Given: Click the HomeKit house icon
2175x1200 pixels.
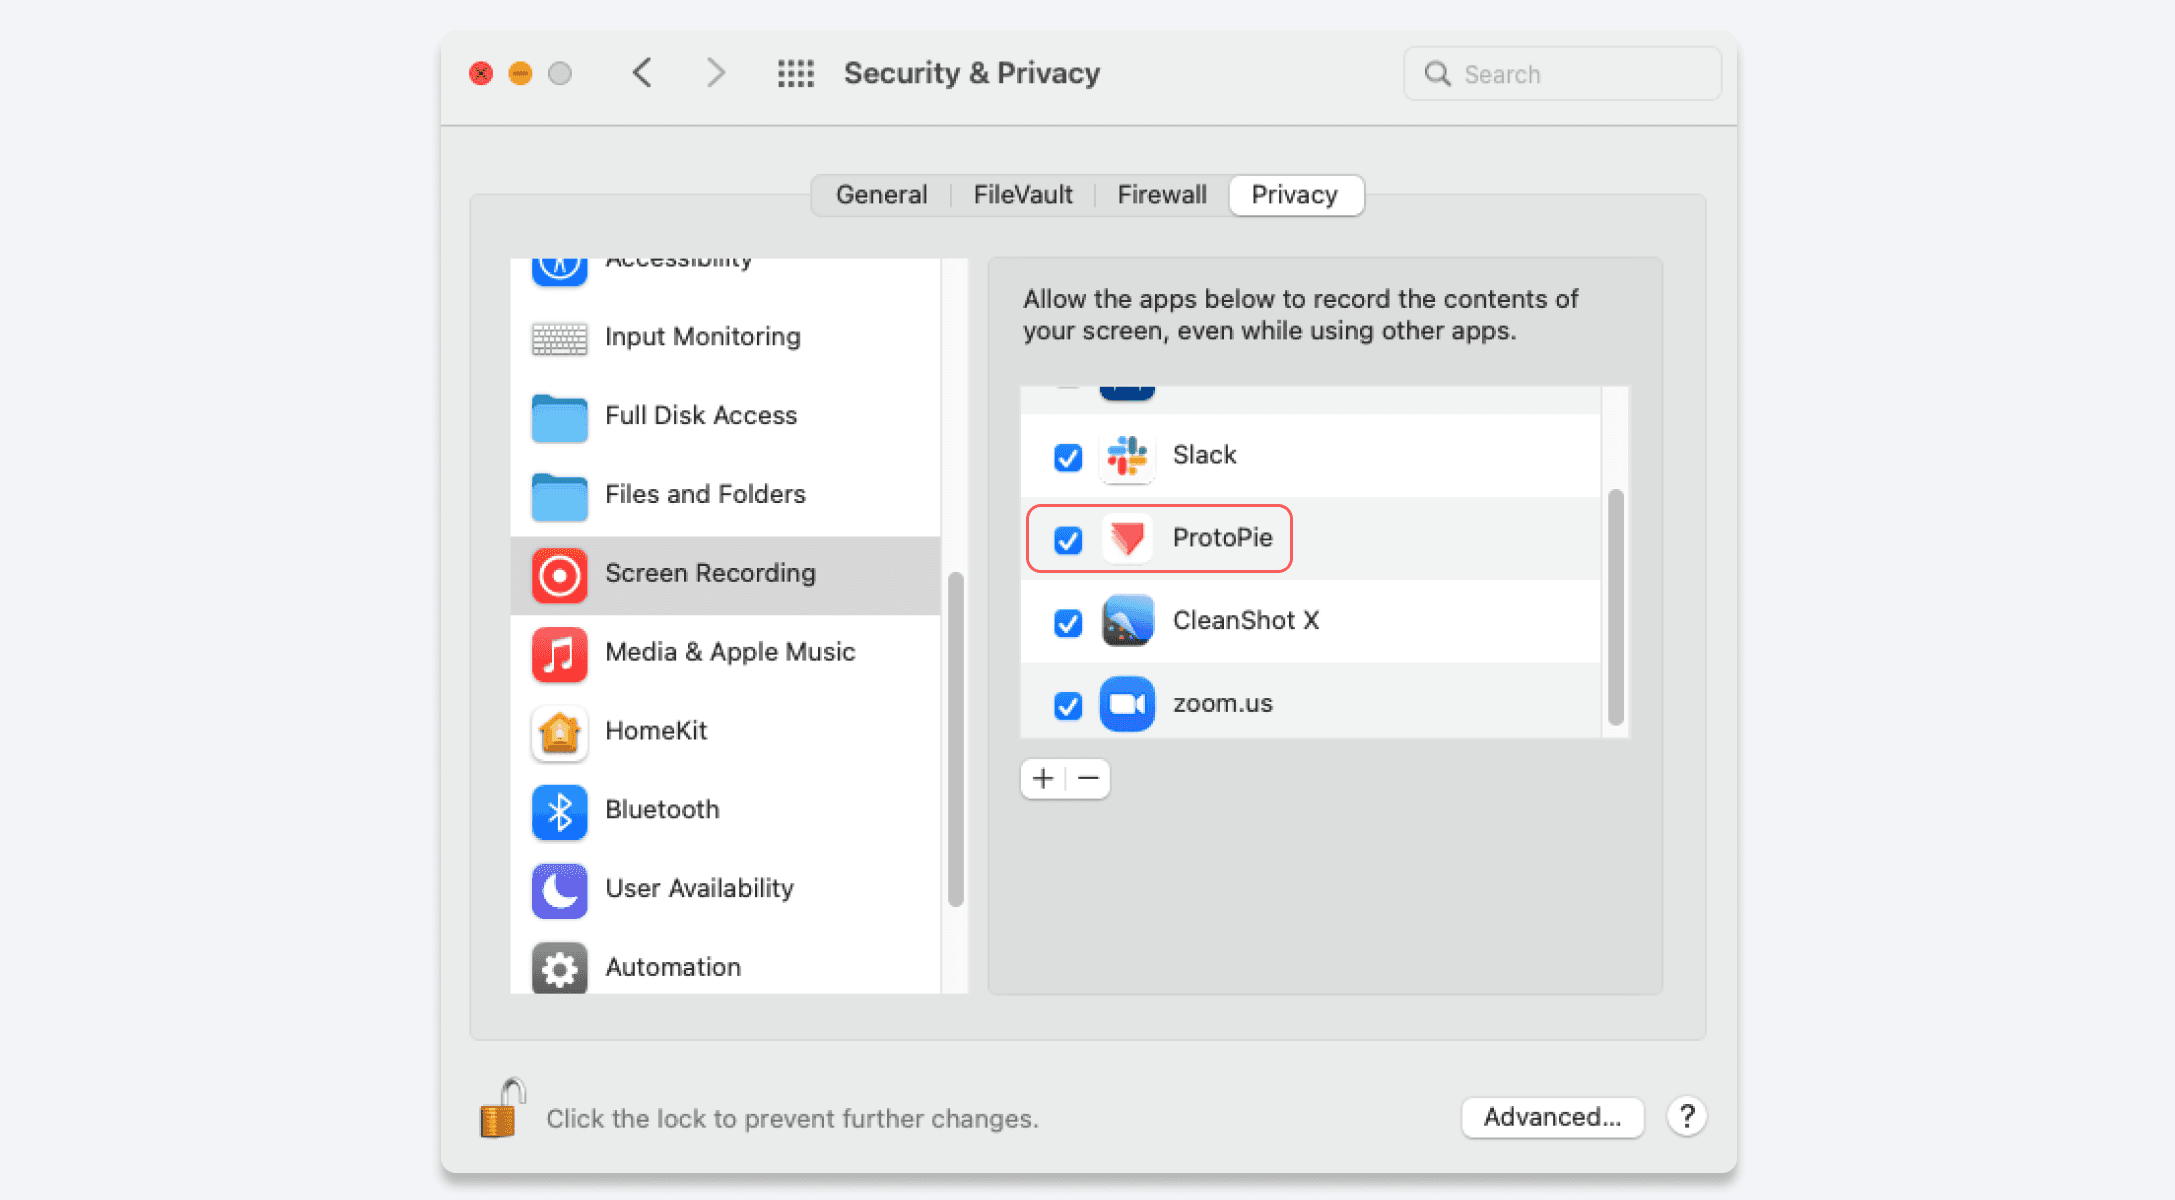Looking at the screenshot, I should pyautogui.click(x=559, y=733).
